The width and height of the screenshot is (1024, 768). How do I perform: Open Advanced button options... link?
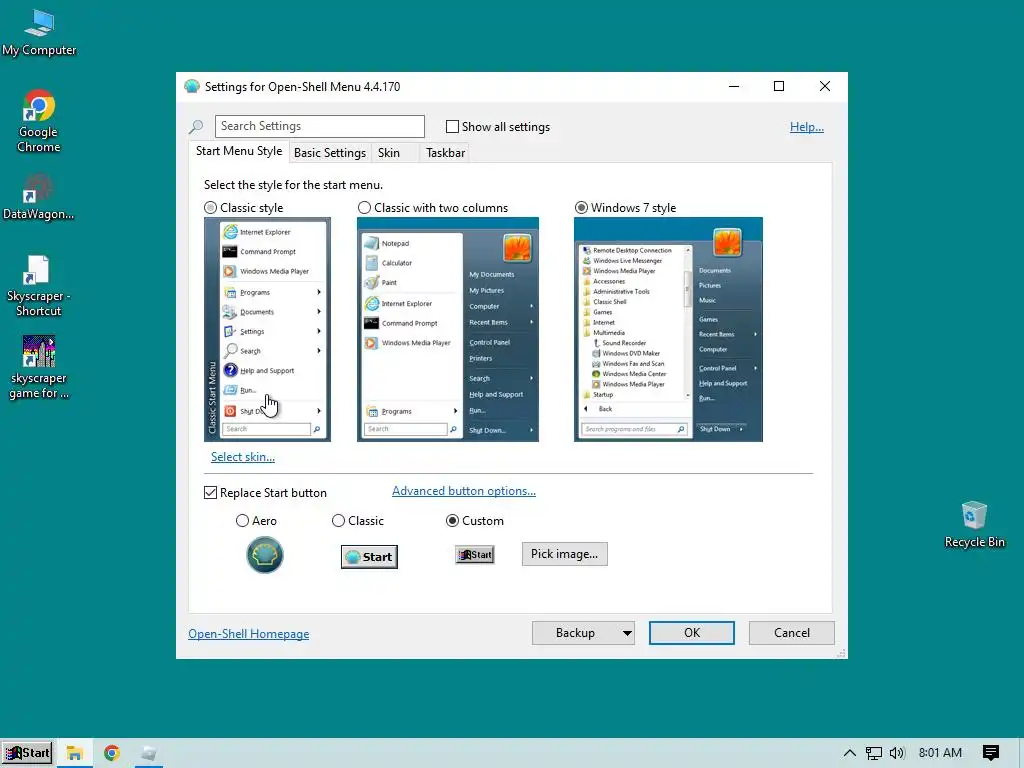(x=464, y=491)
